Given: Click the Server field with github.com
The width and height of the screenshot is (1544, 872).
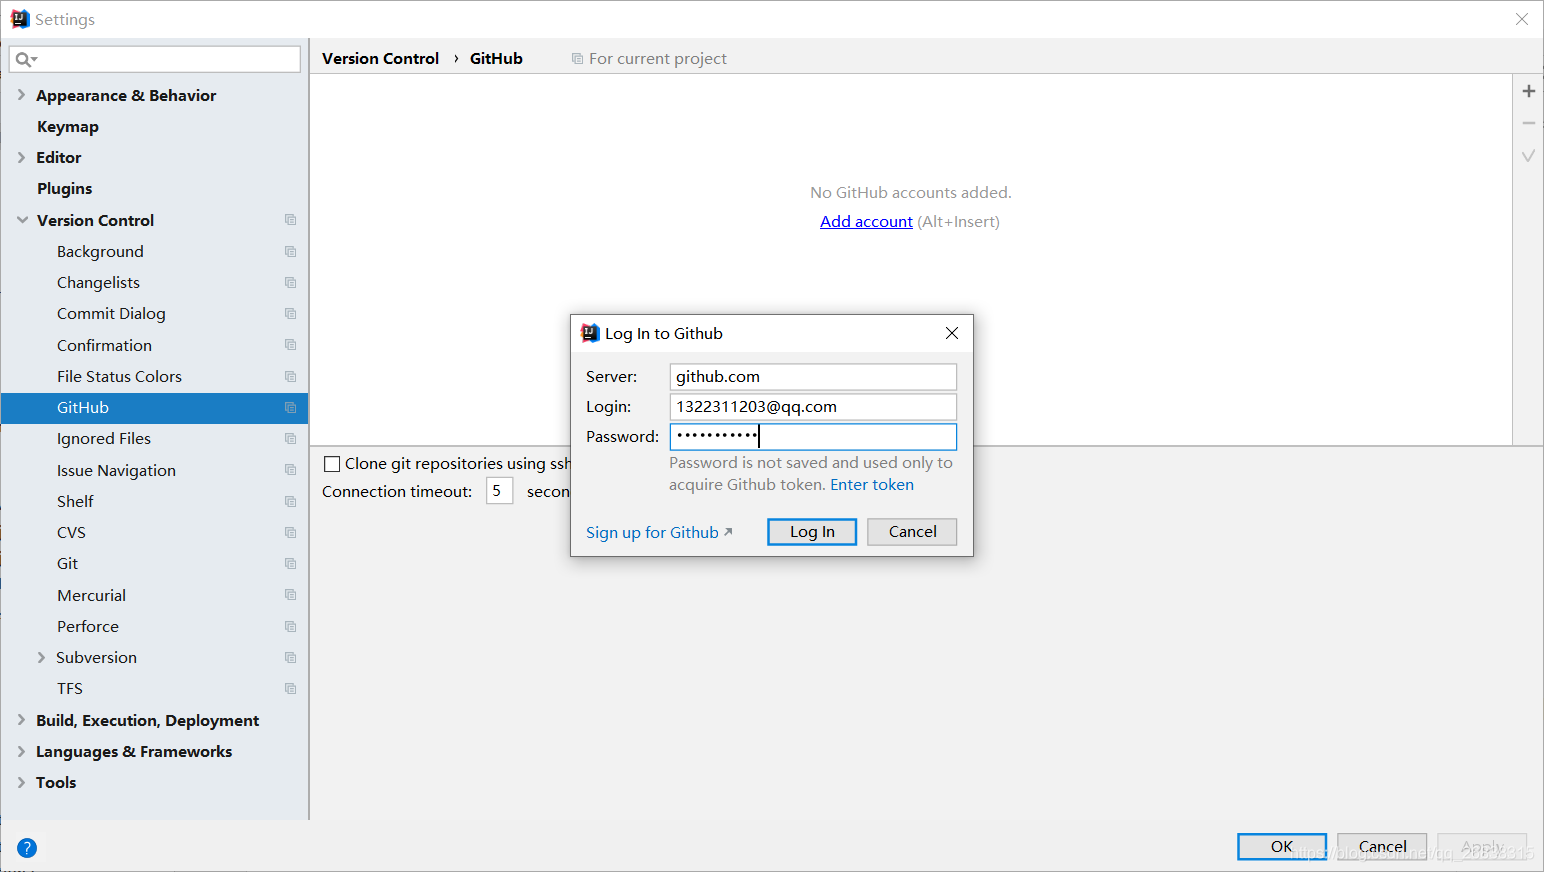Looking at the screenshot, I should (813, 377).
